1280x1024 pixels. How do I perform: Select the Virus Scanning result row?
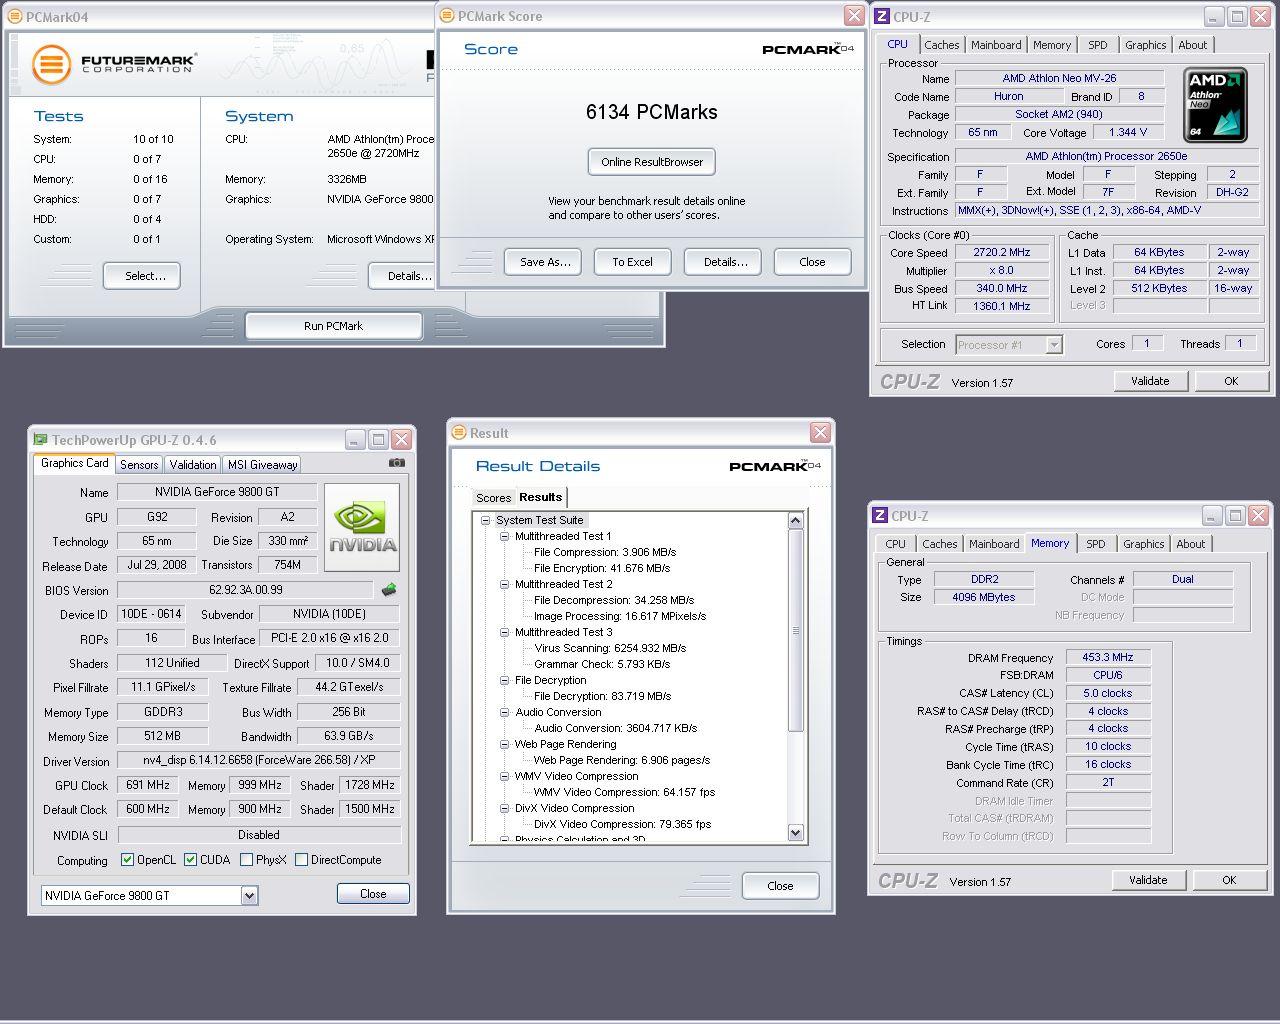point(610,648)
